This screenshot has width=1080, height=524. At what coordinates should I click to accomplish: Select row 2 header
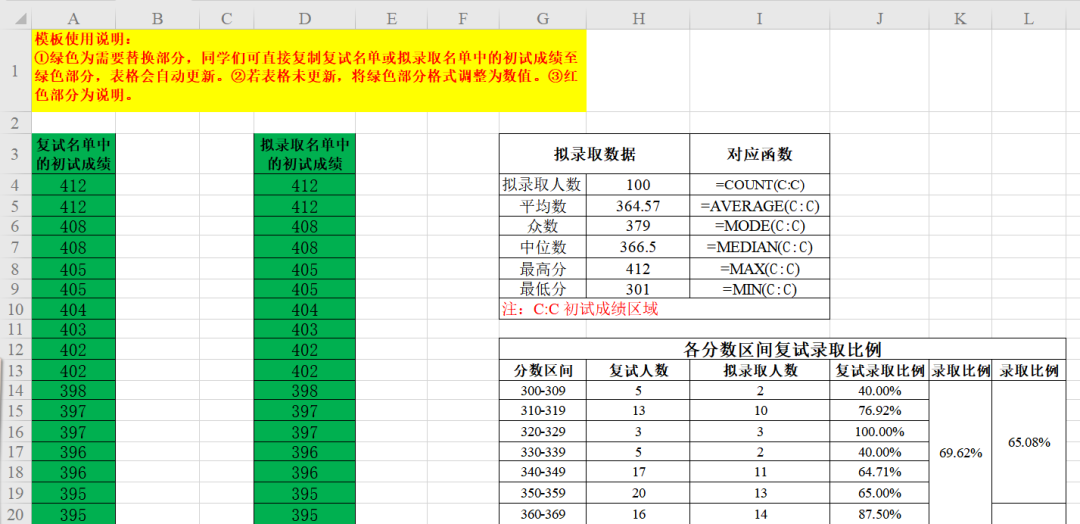click(15, 123)
